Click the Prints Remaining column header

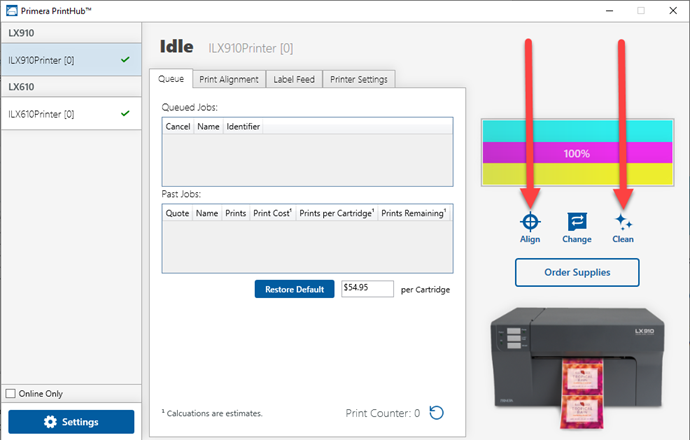click(x=414, y=213)
